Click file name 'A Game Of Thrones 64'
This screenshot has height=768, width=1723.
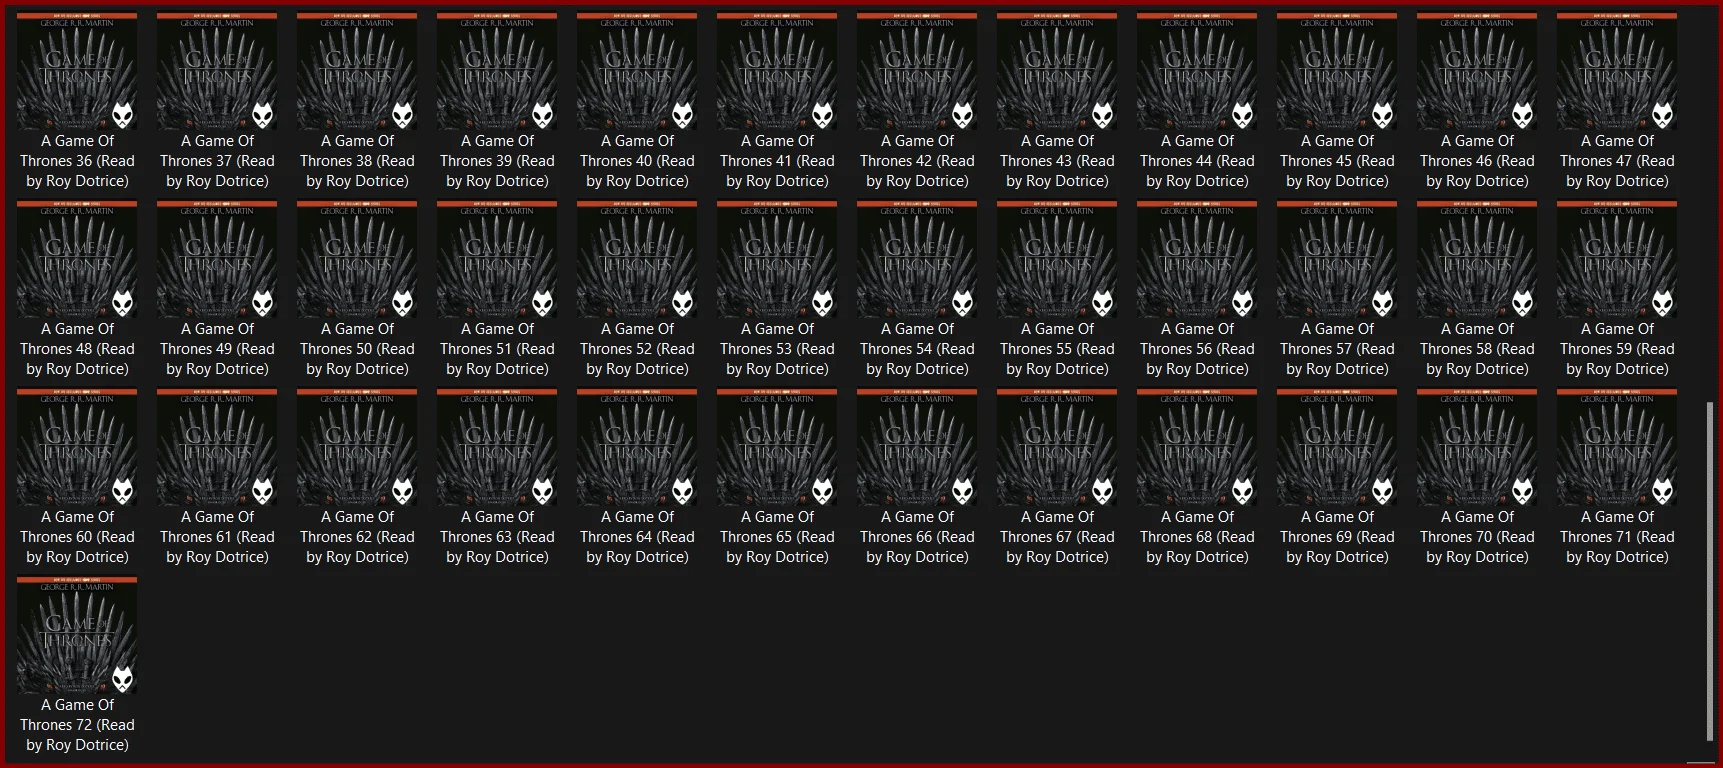[x=637, y=537]
